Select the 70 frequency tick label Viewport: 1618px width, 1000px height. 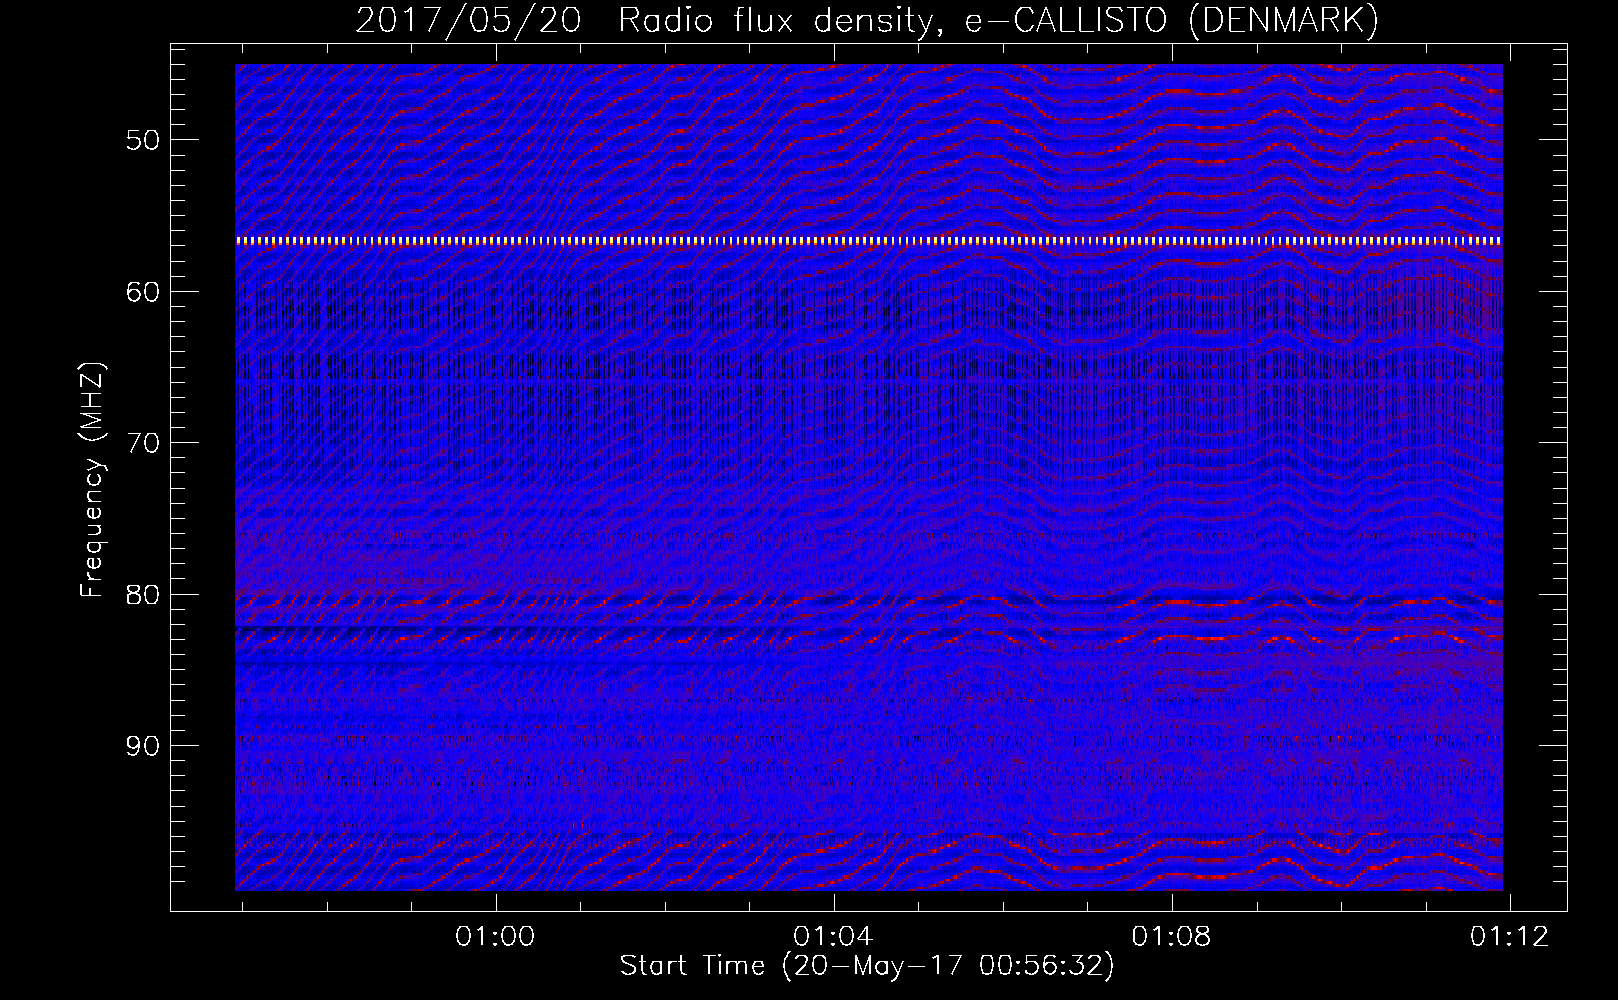tap(143, 443)
